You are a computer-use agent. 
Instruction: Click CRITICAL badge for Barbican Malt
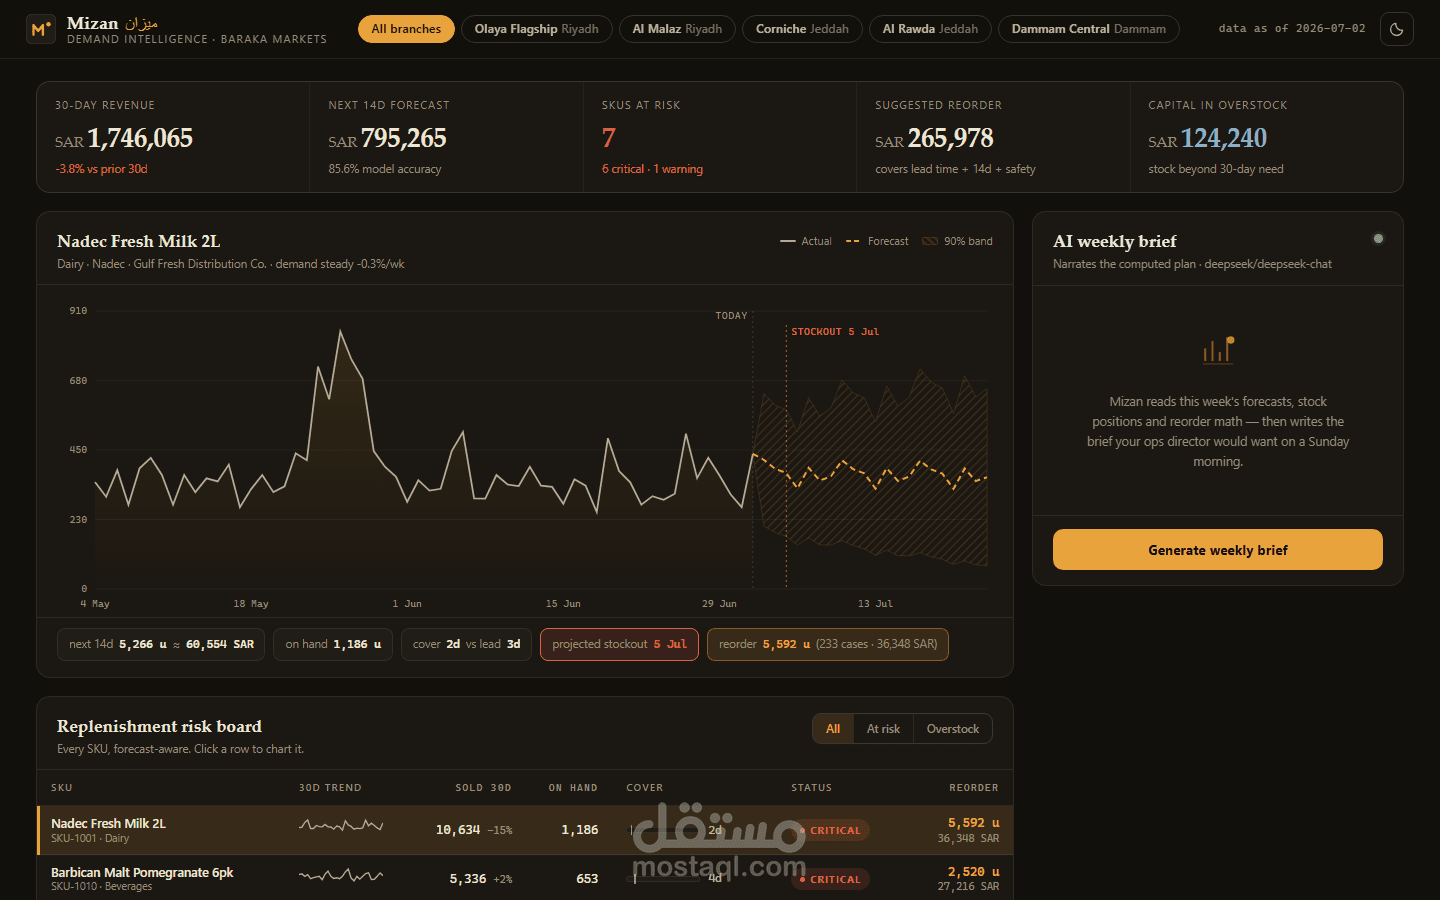pos(831,880)
